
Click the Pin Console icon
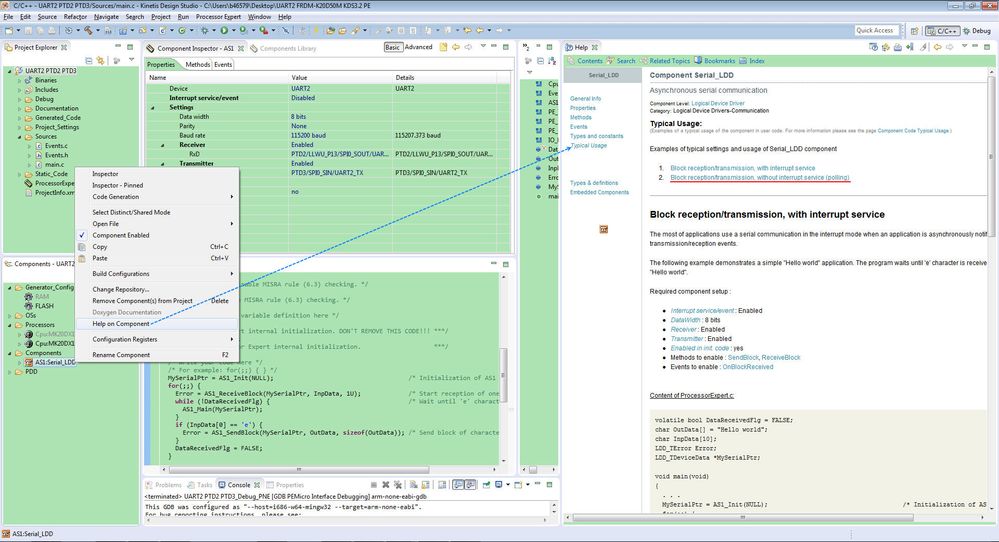point(486,485)
